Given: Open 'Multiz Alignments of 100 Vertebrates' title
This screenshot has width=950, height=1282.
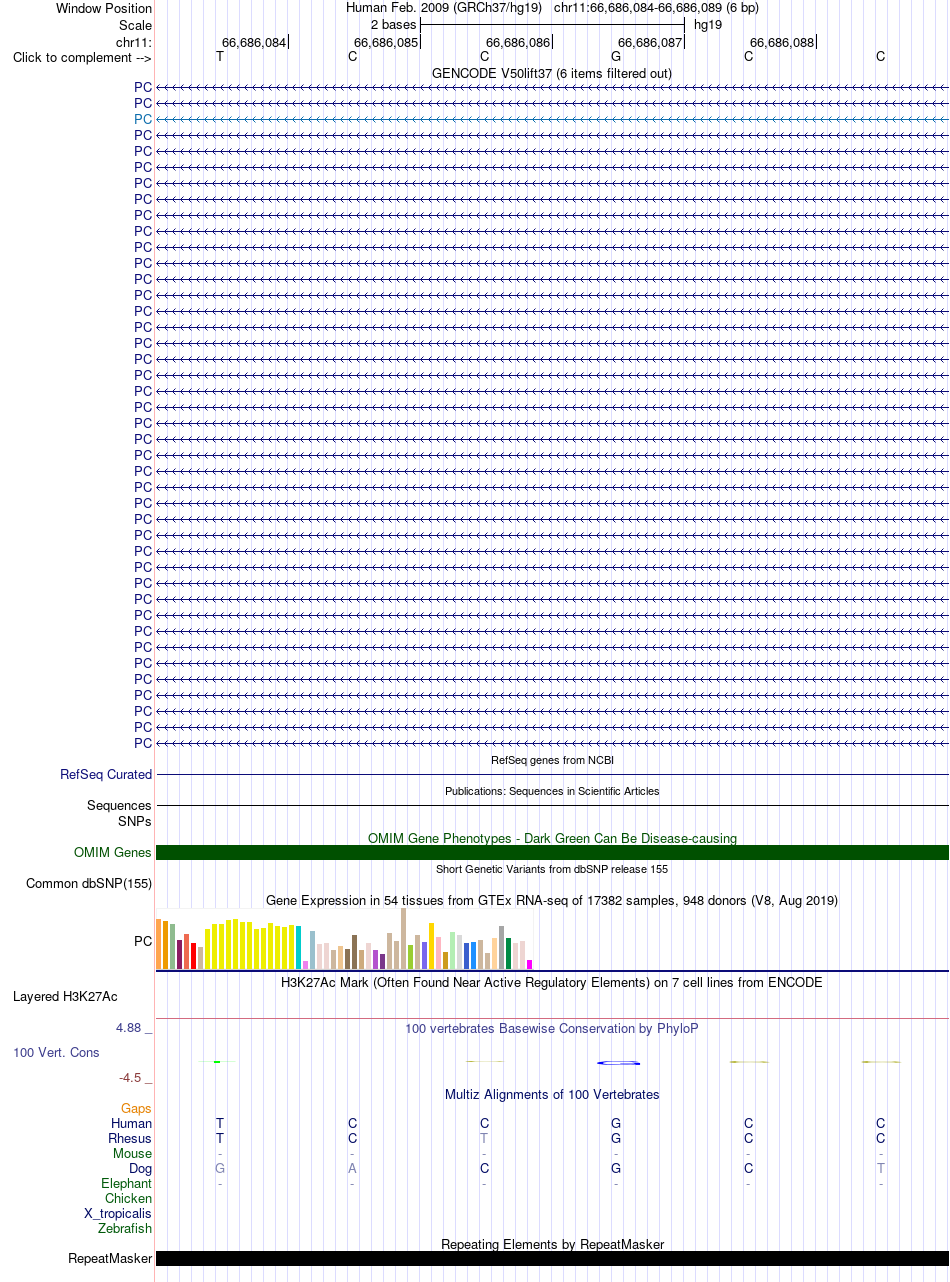Looking at the screenshot, I should click(552, 1095).
